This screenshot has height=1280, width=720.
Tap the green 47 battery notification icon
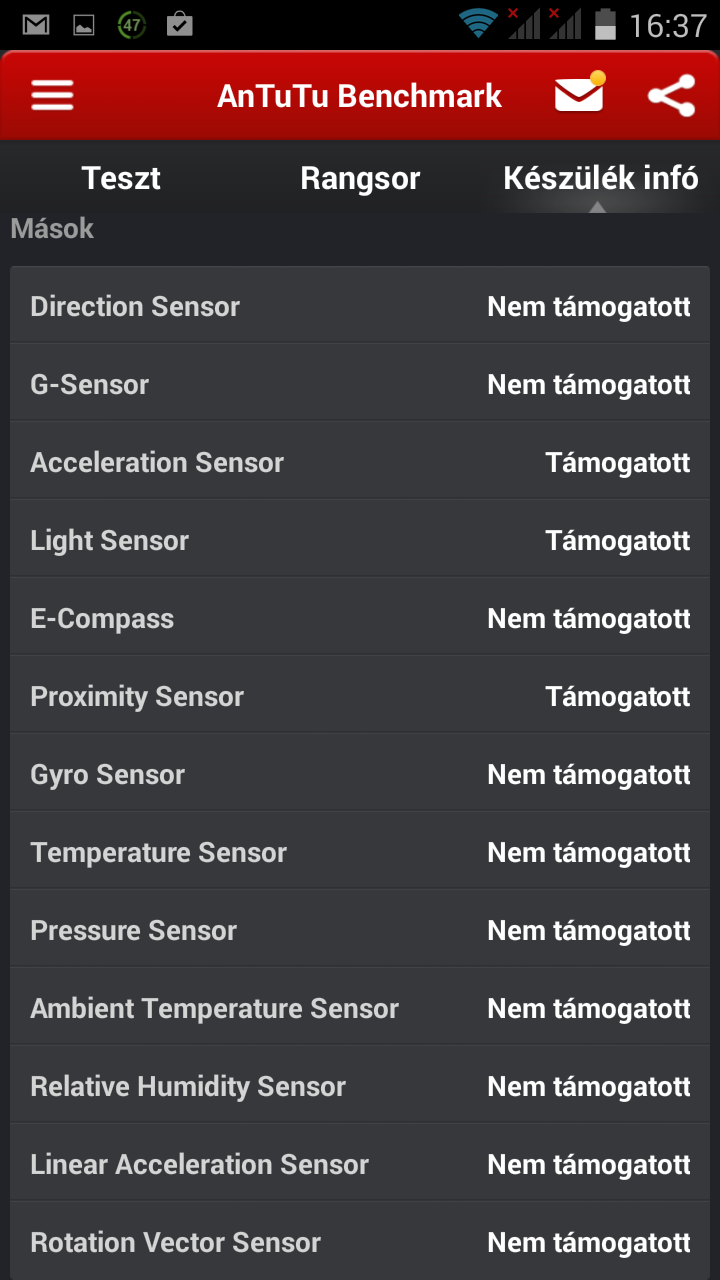click(131, 24)
